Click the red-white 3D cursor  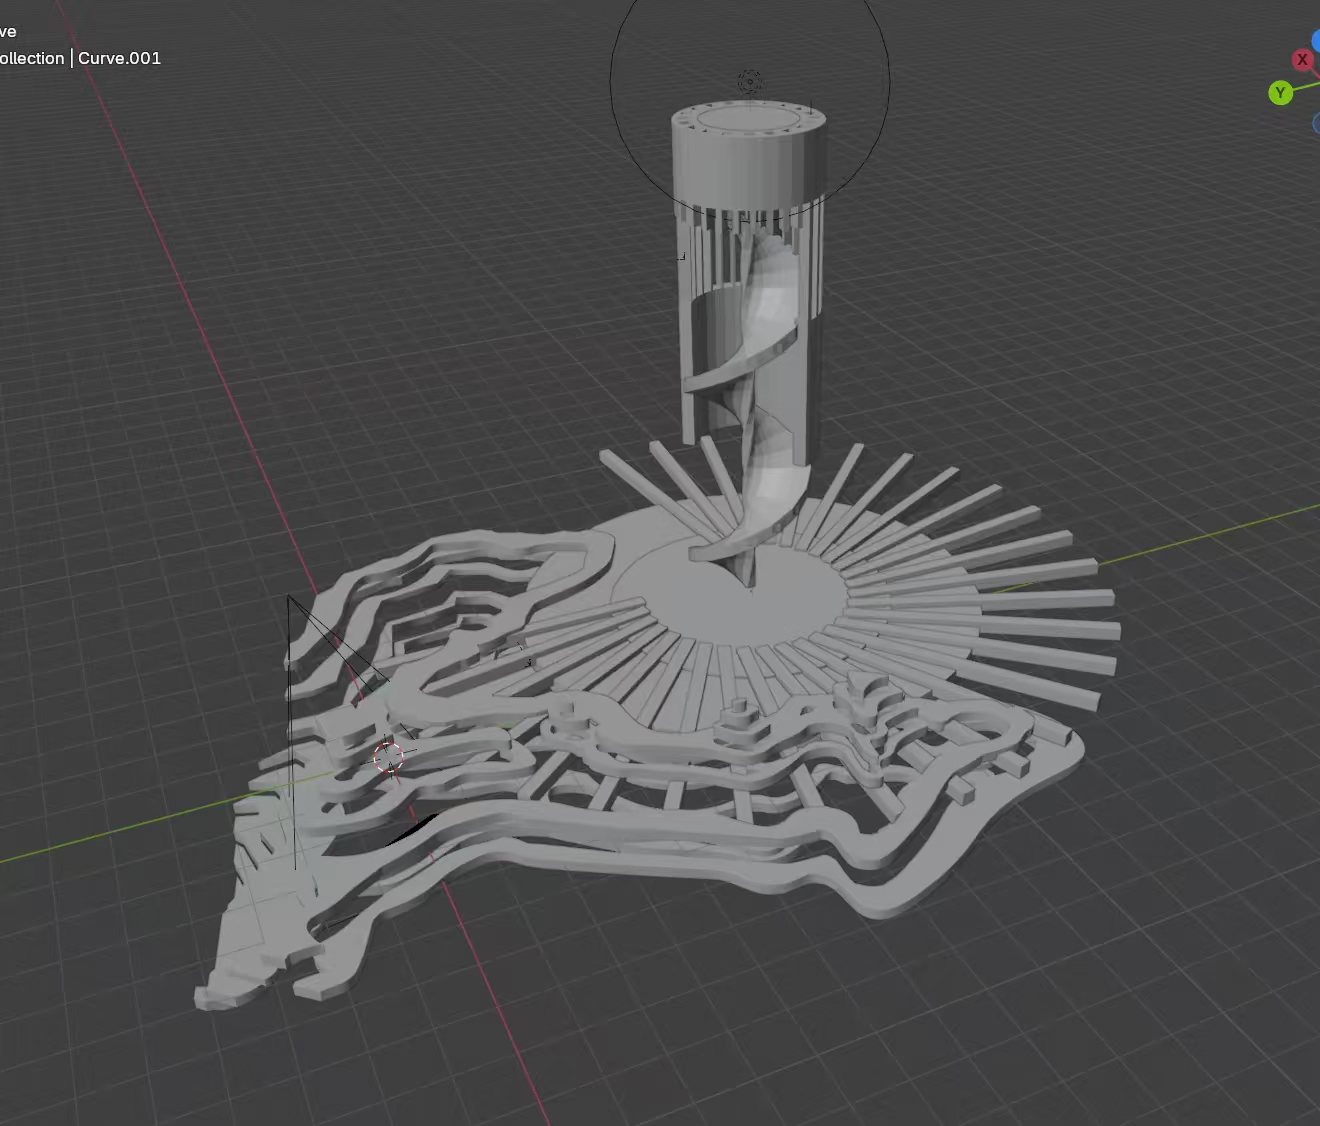pyautogui.click(x=388, y=758)
